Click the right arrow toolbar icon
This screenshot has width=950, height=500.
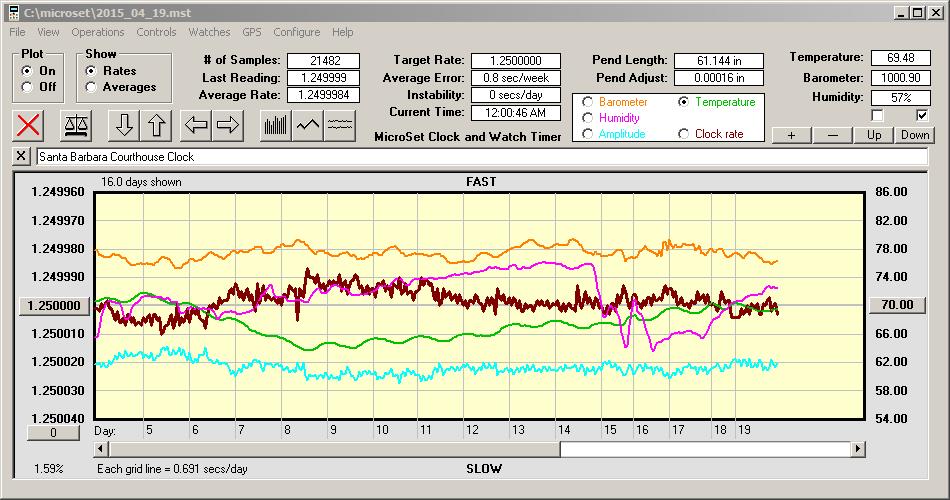pos(228,125)
